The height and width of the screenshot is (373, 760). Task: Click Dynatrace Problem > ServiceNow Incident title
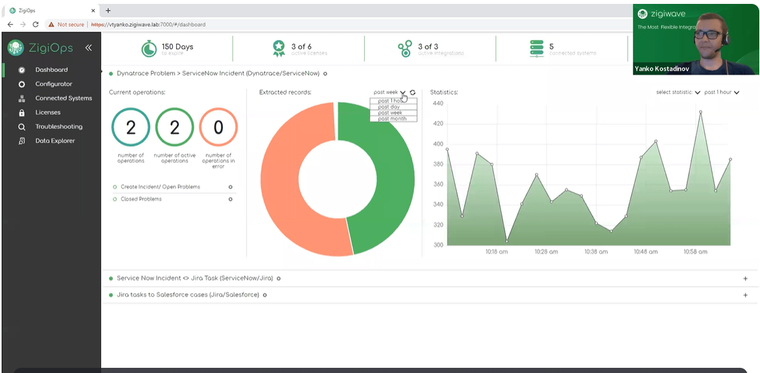[218, 74]
